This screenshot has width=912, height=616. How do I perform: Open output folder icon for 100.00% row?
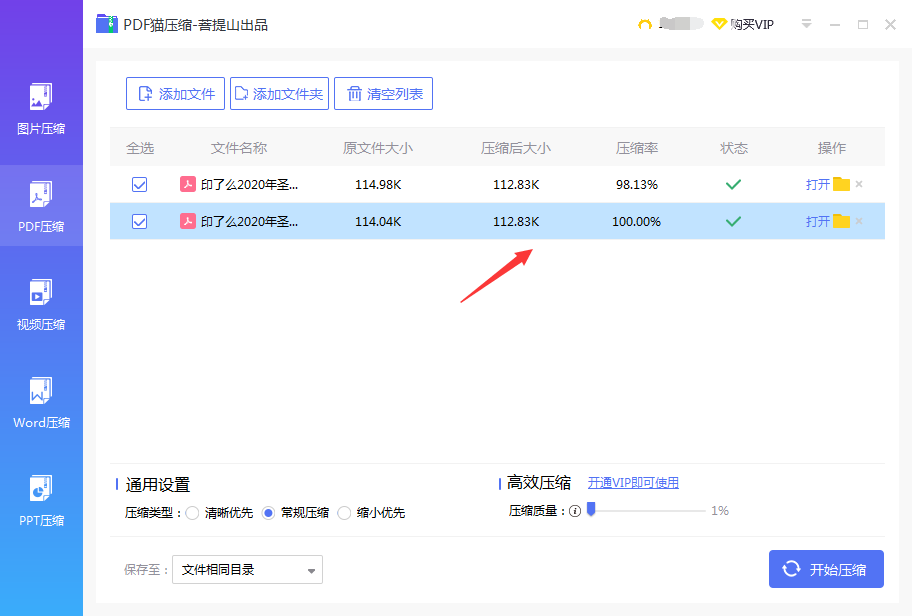841,221
